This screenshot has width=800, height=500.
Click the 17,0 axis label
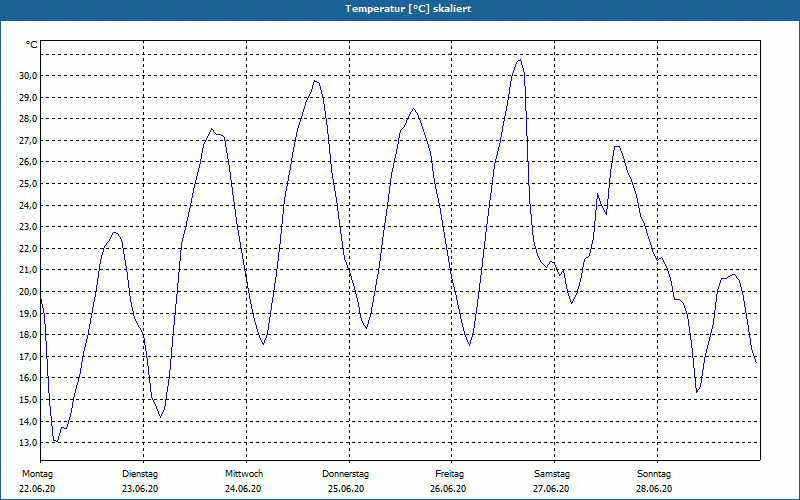tap(28, 356)
